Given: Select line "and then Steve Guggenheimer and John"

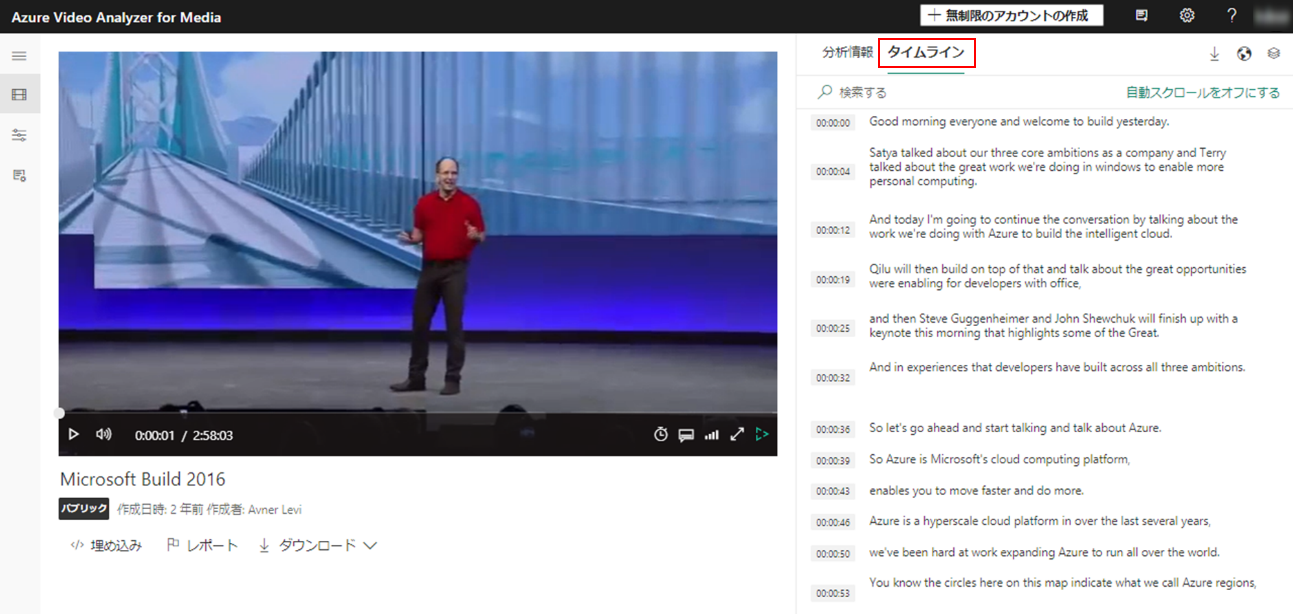Looking at the screenshot, I should [x=1054, y=326].
